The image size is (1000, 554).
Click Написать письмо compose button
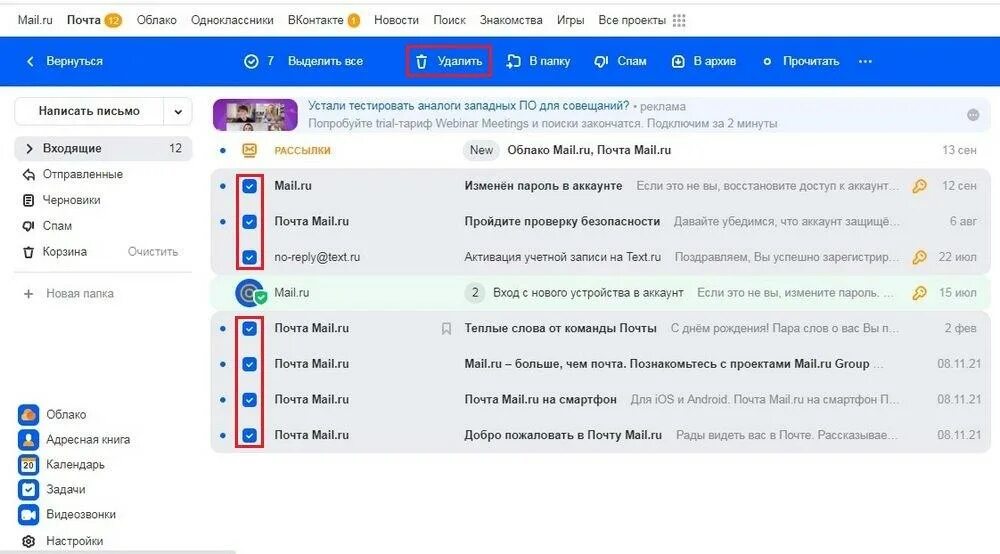click(x=89, y=112)
